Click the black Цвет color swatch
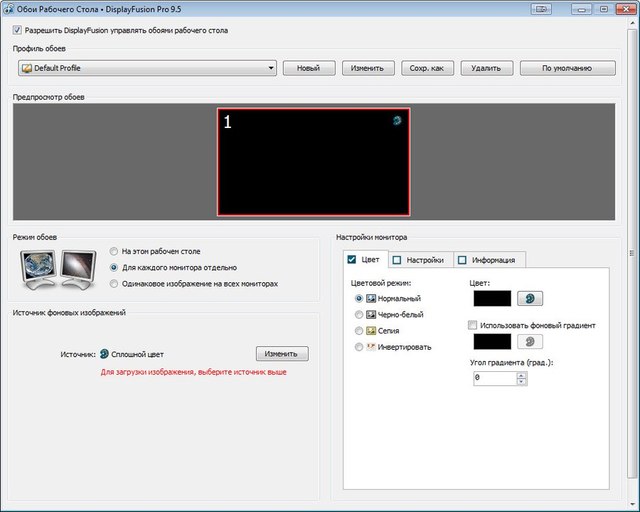 (490, 299)
